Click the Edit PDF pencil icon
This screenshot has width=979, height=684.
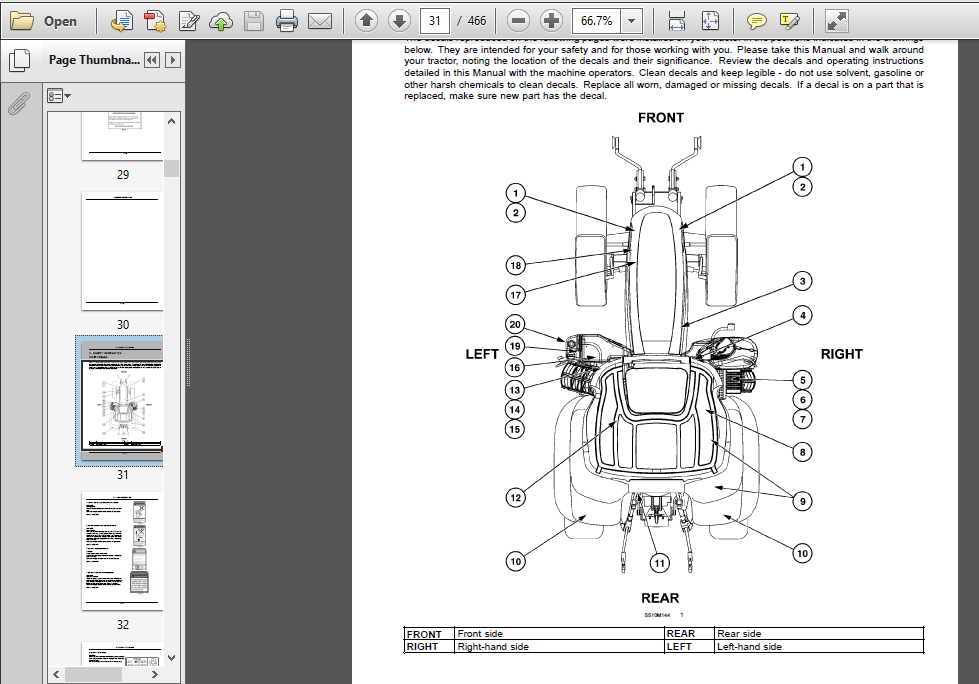(x=189, y=21)
